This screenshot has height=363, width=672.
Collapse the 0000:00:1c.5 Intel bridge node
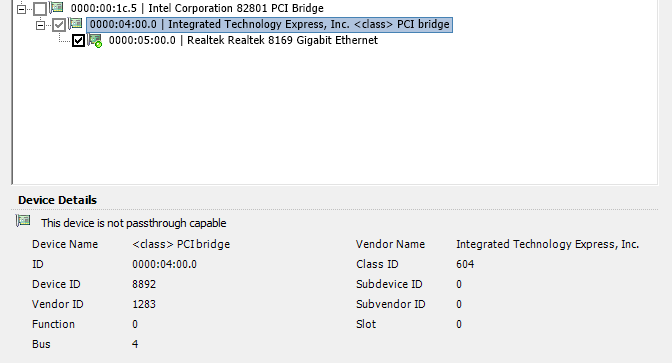21,9
